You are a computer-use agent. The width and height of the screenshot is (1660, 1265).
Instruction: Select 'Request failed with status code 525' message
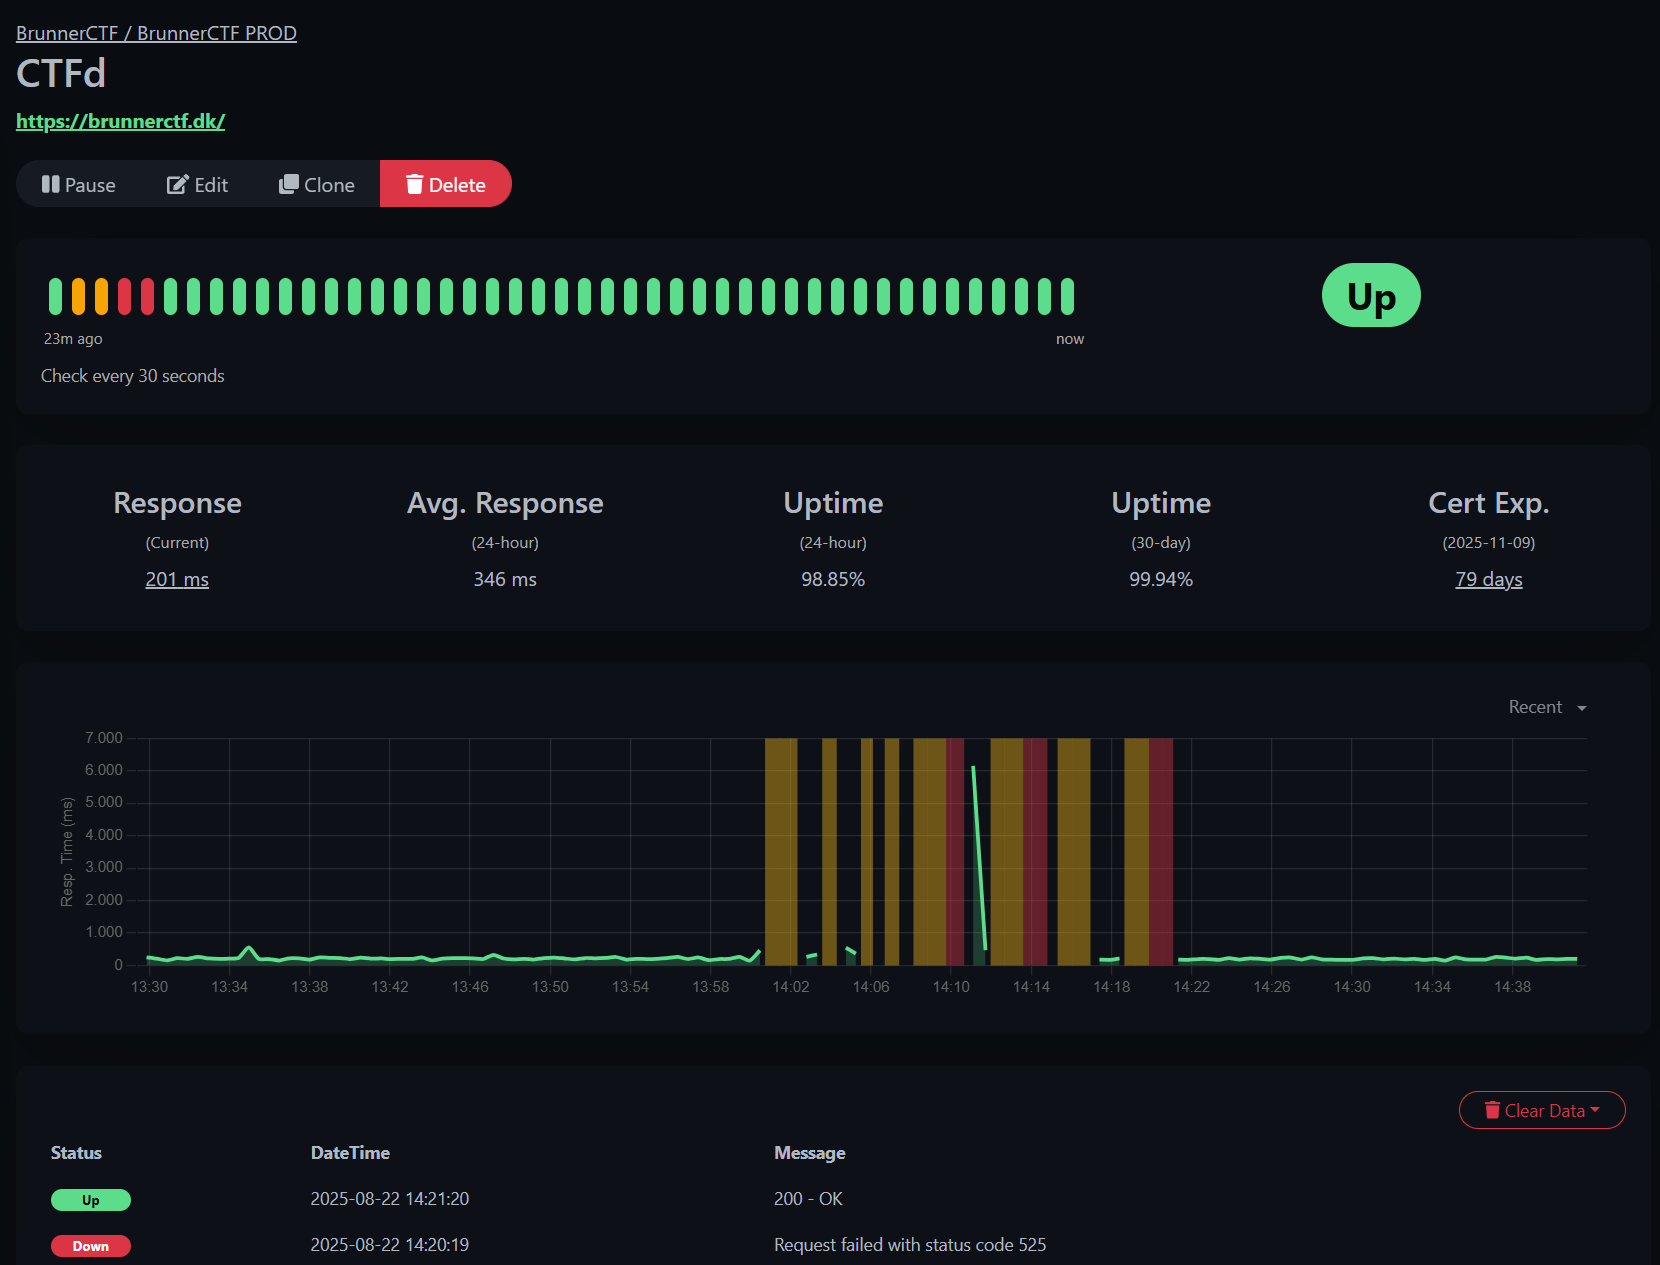(910, 1244)
